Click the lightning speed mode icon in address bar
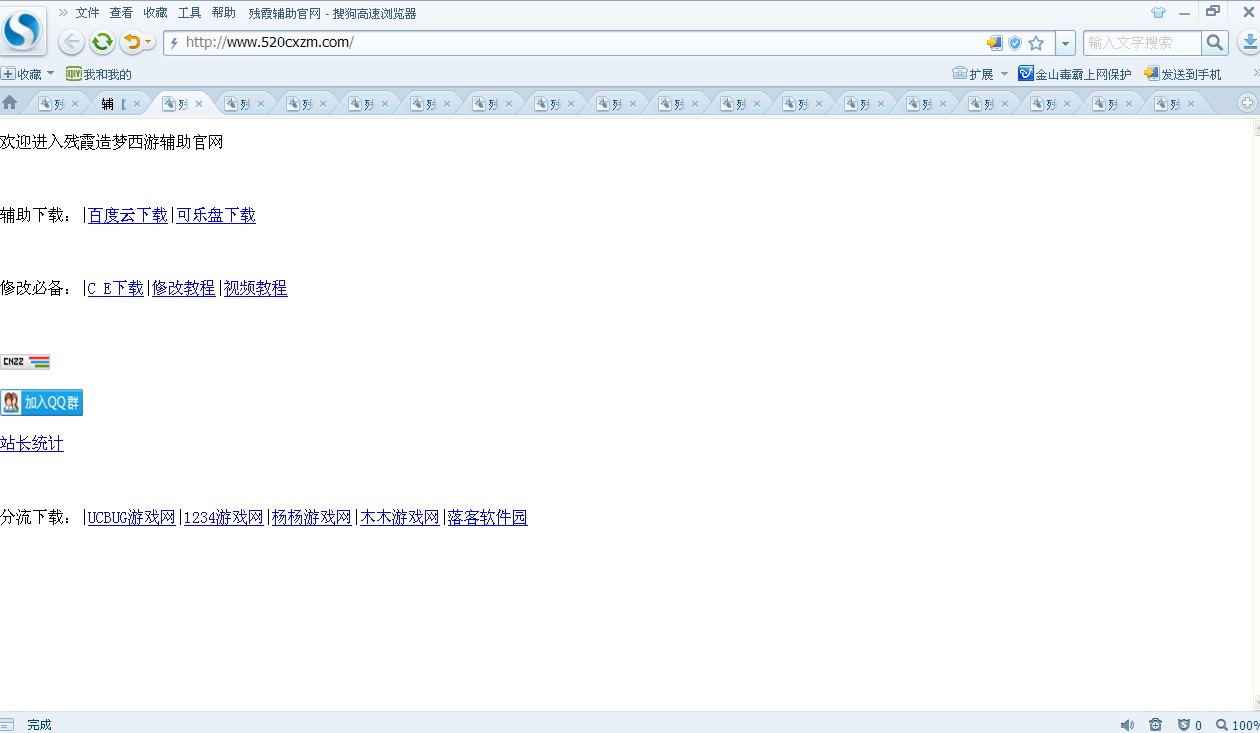The image size is (1260, 733). pos(174,43)
